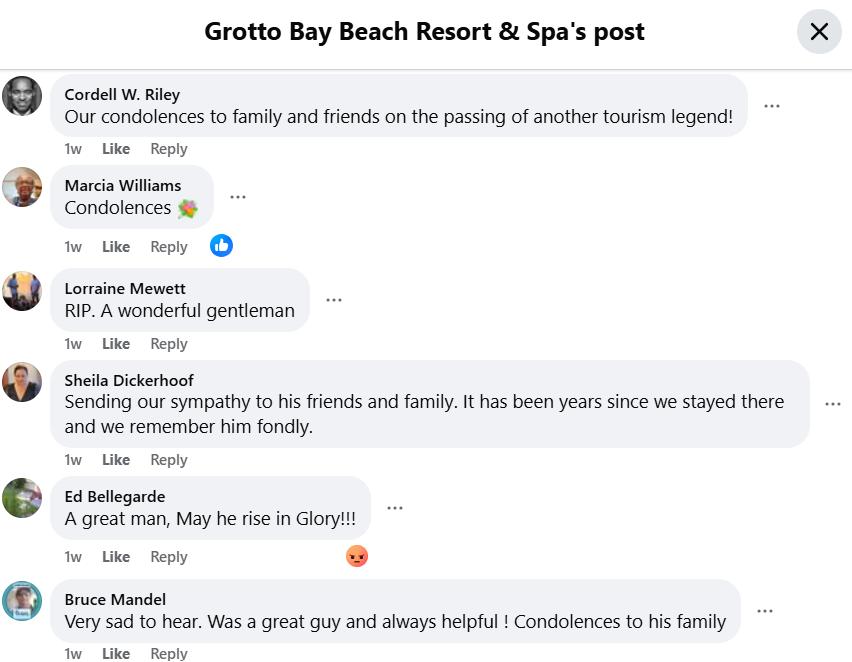Open options menu for Marcia Williams' comment

[x=238, y=197]
